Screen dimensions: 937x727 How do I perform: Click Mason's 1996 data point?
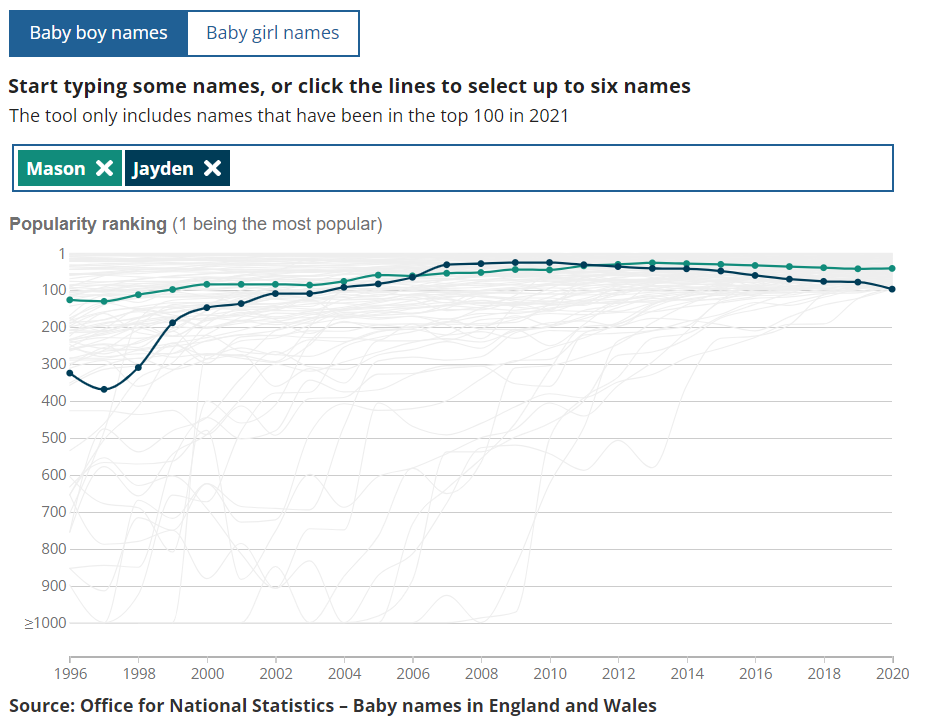pos(70,300)
